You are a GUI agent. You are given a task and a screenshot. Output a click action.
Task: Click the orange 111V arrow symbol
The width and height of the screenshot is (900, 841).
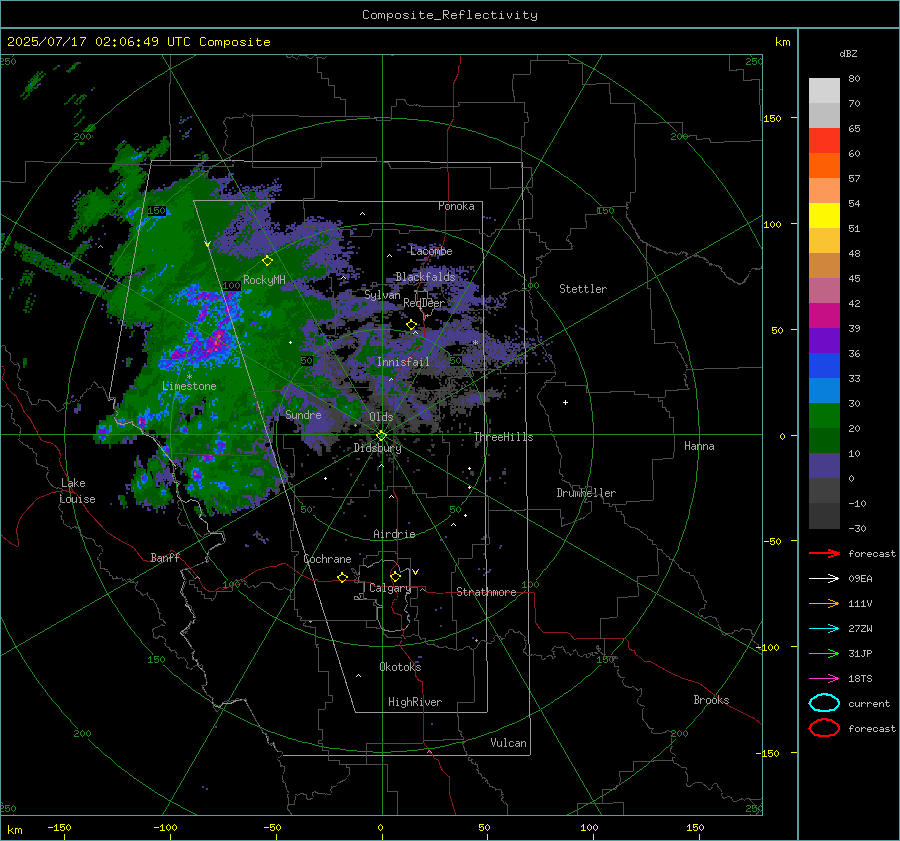(x=824, y=603)
